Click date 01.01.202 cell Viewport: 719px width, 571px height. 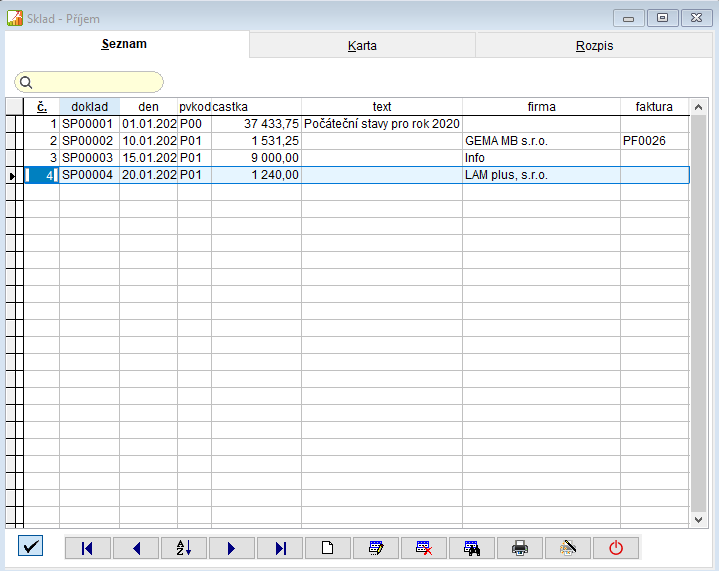(149, 124)
